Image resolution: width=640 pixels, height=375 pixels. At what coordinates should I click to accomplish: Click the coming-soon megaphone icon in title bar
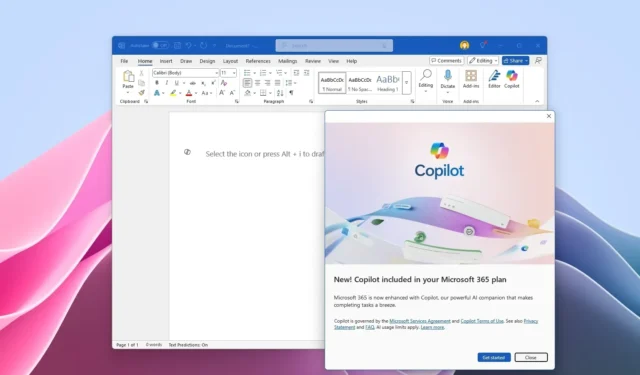click(483, 45)
